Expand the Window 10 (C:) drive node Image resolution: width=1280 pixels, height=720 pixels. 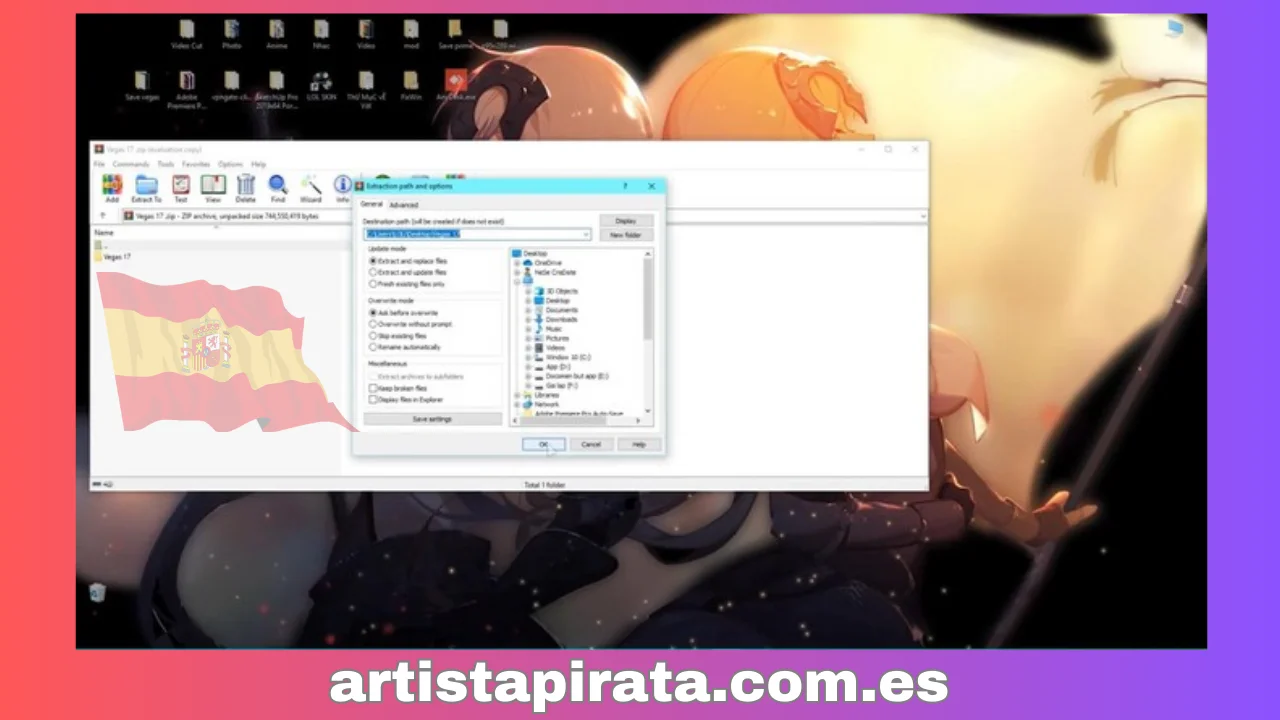pos(528,358)
